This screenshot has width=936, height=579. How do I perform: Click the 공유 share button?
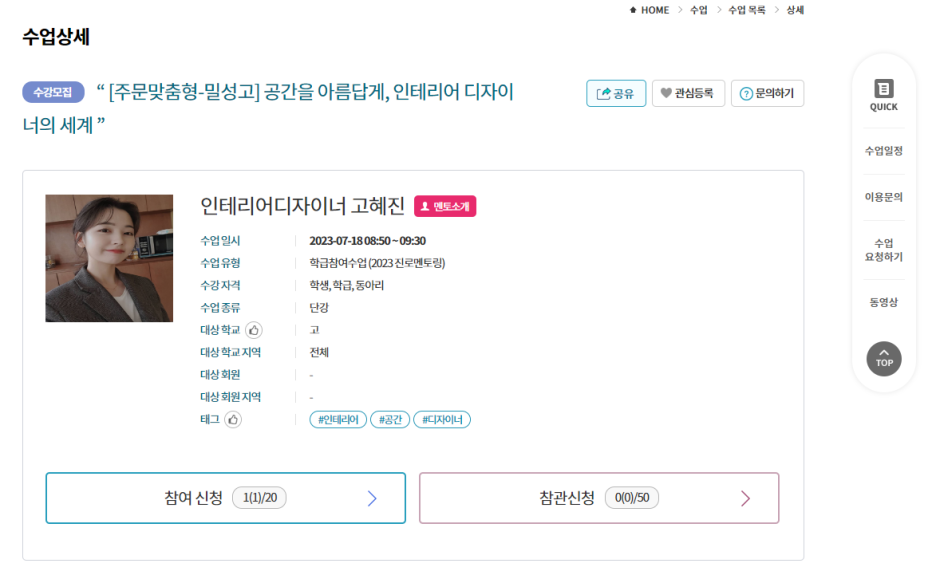tap(616, 93)
